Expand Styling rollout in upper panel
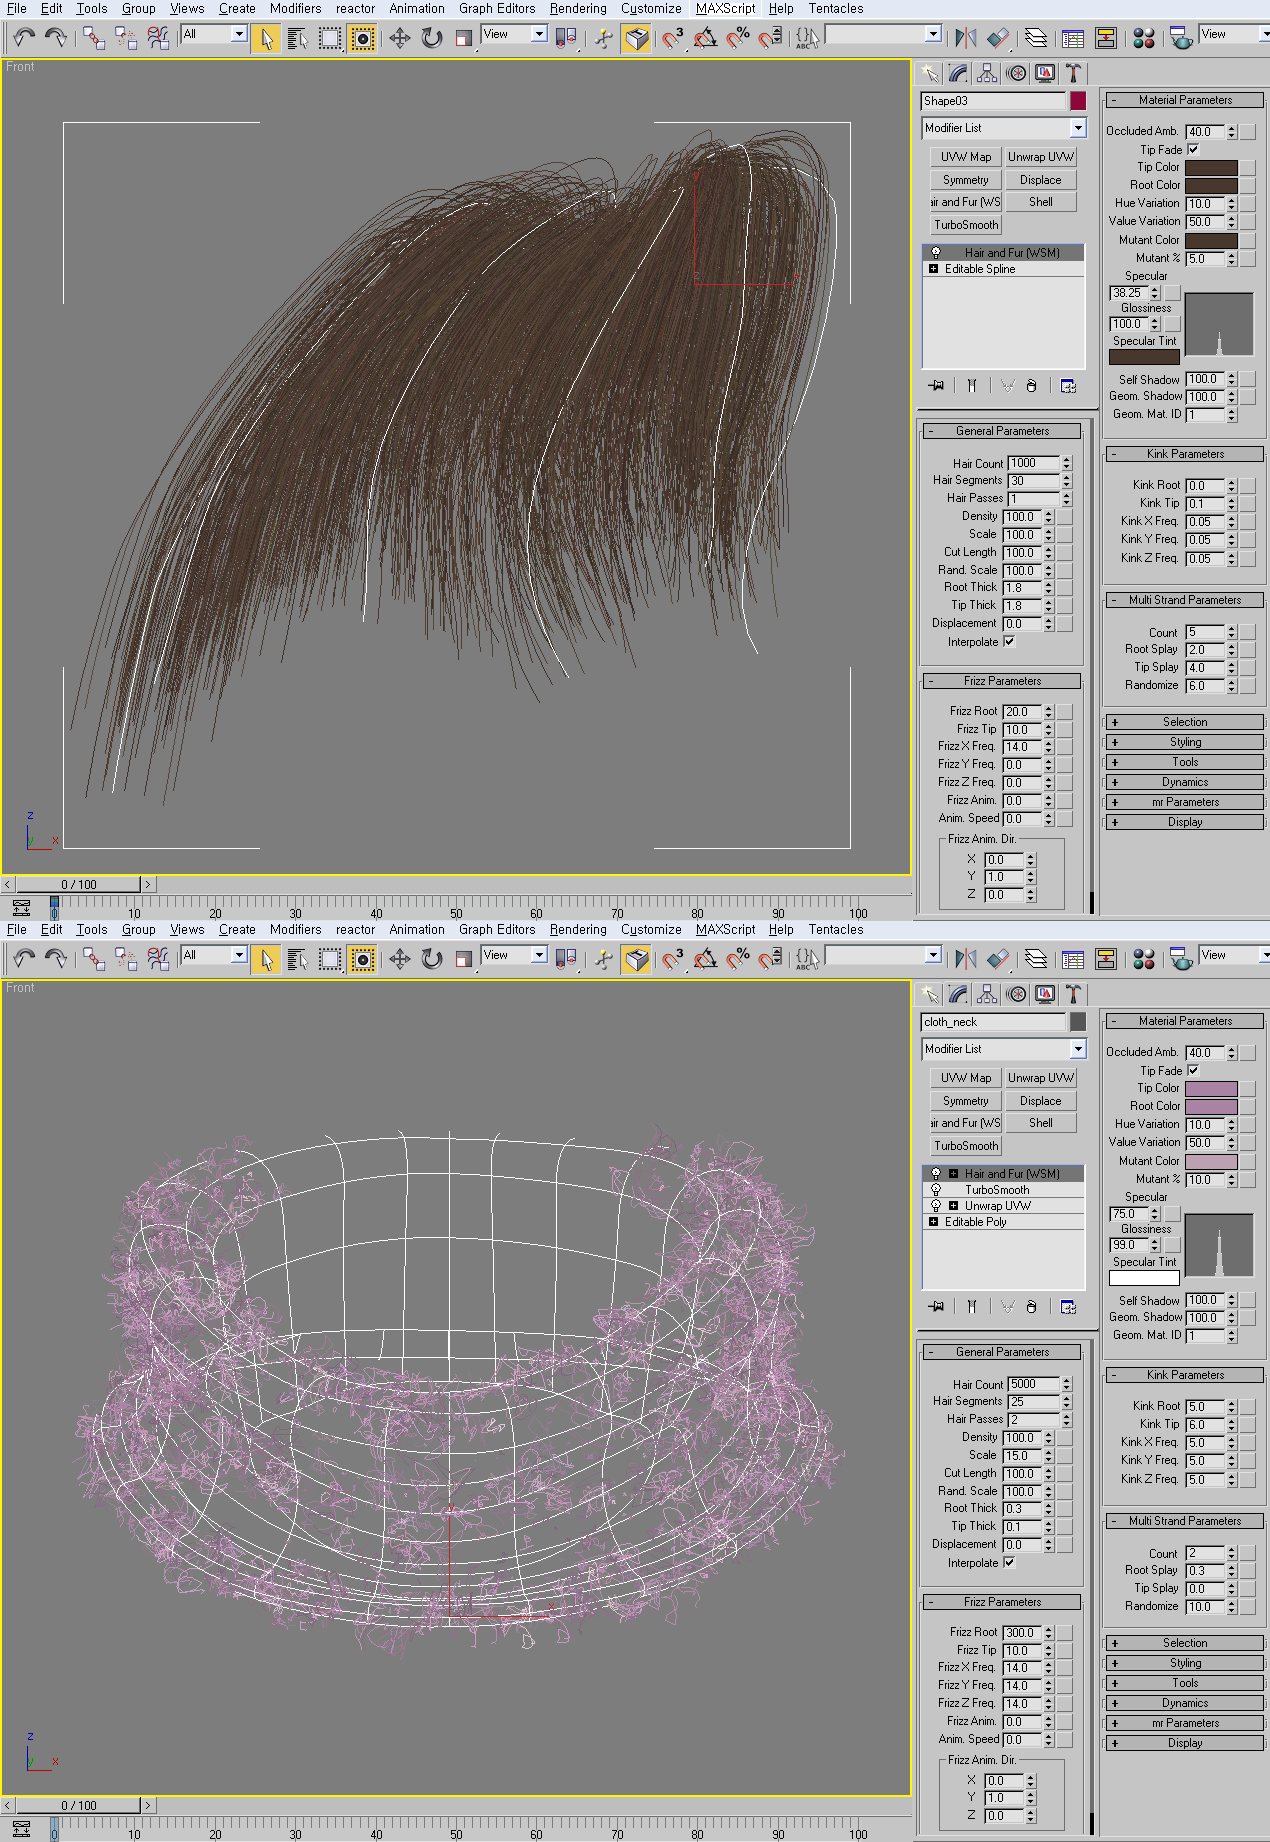This screenshot has width=1270, height=1842. (x=1185, y=742)
